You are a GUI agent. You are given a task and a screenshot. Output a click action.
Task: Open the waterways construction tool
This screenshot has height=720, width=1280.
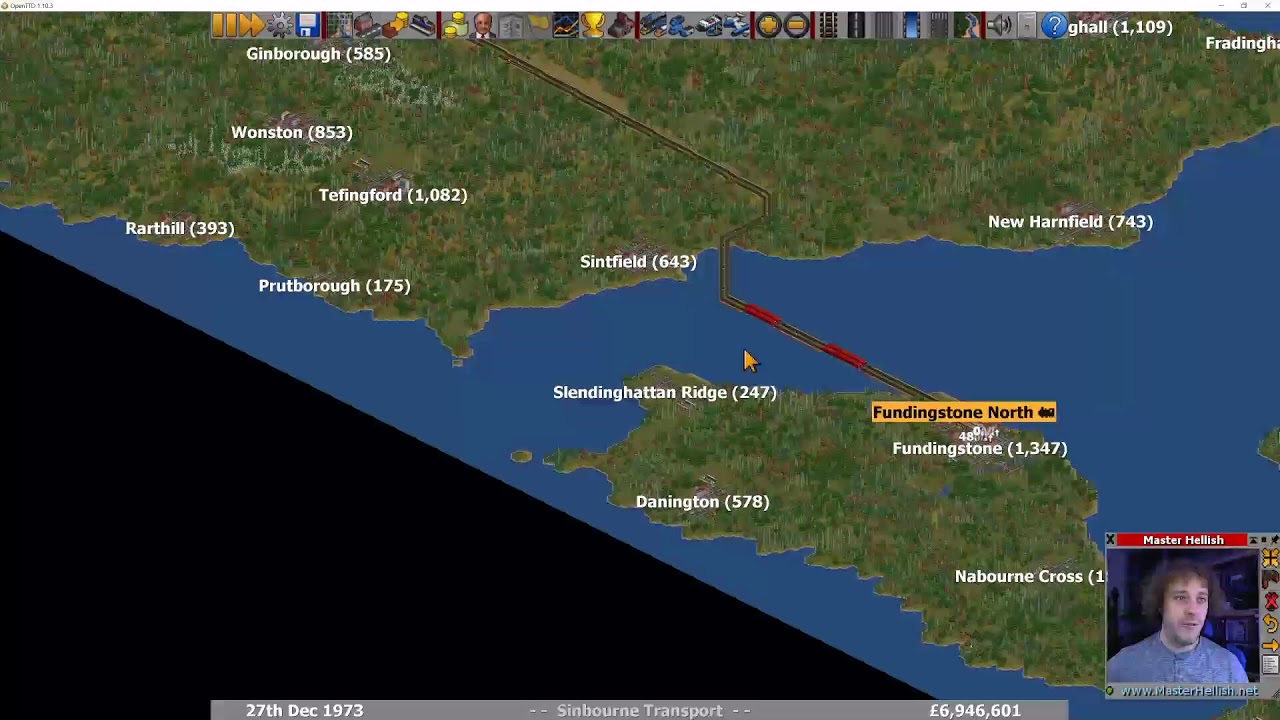point(912,26)
